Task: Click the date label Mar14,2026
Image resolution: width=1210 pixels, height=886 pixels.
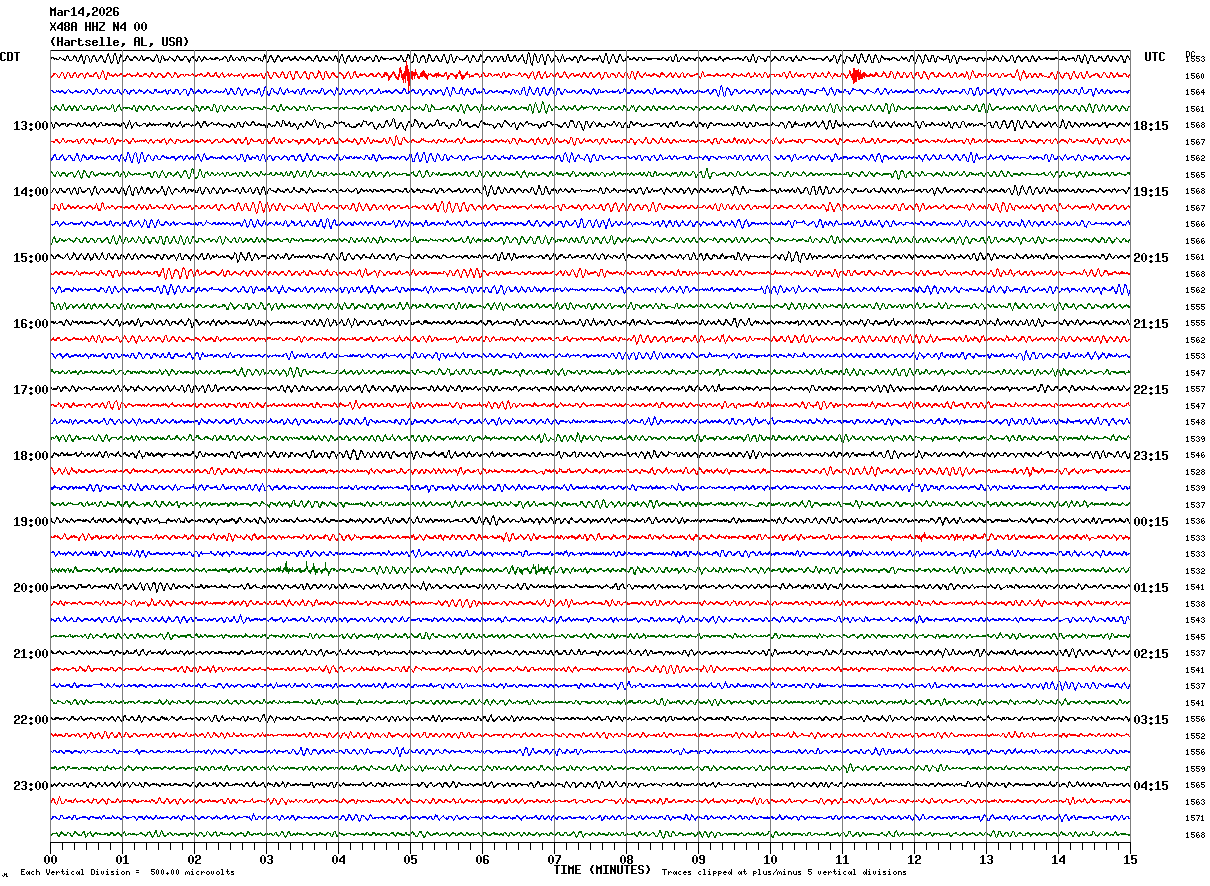Action: pyautogui.click(x=84, y=12)
